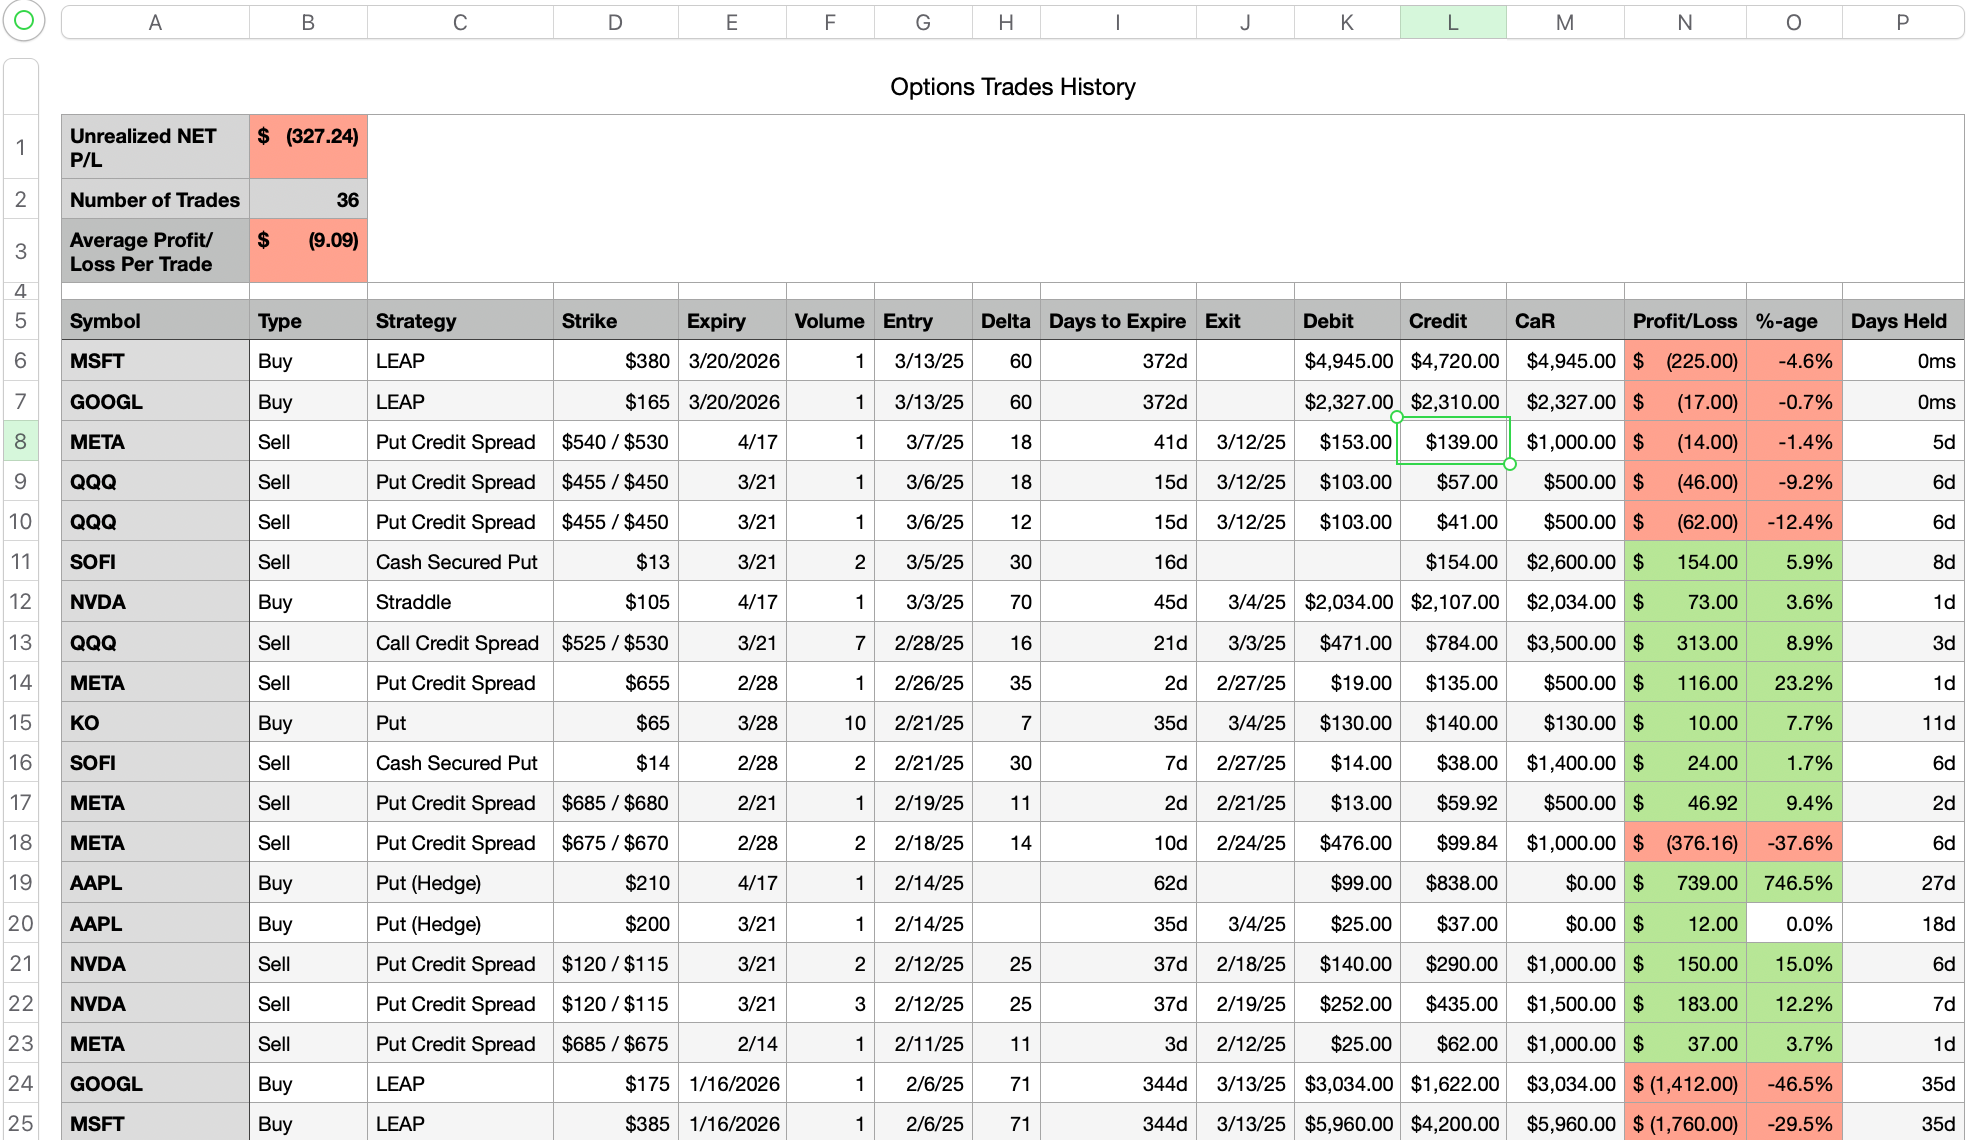Click entry date 3/3/25

pos(923,602)
